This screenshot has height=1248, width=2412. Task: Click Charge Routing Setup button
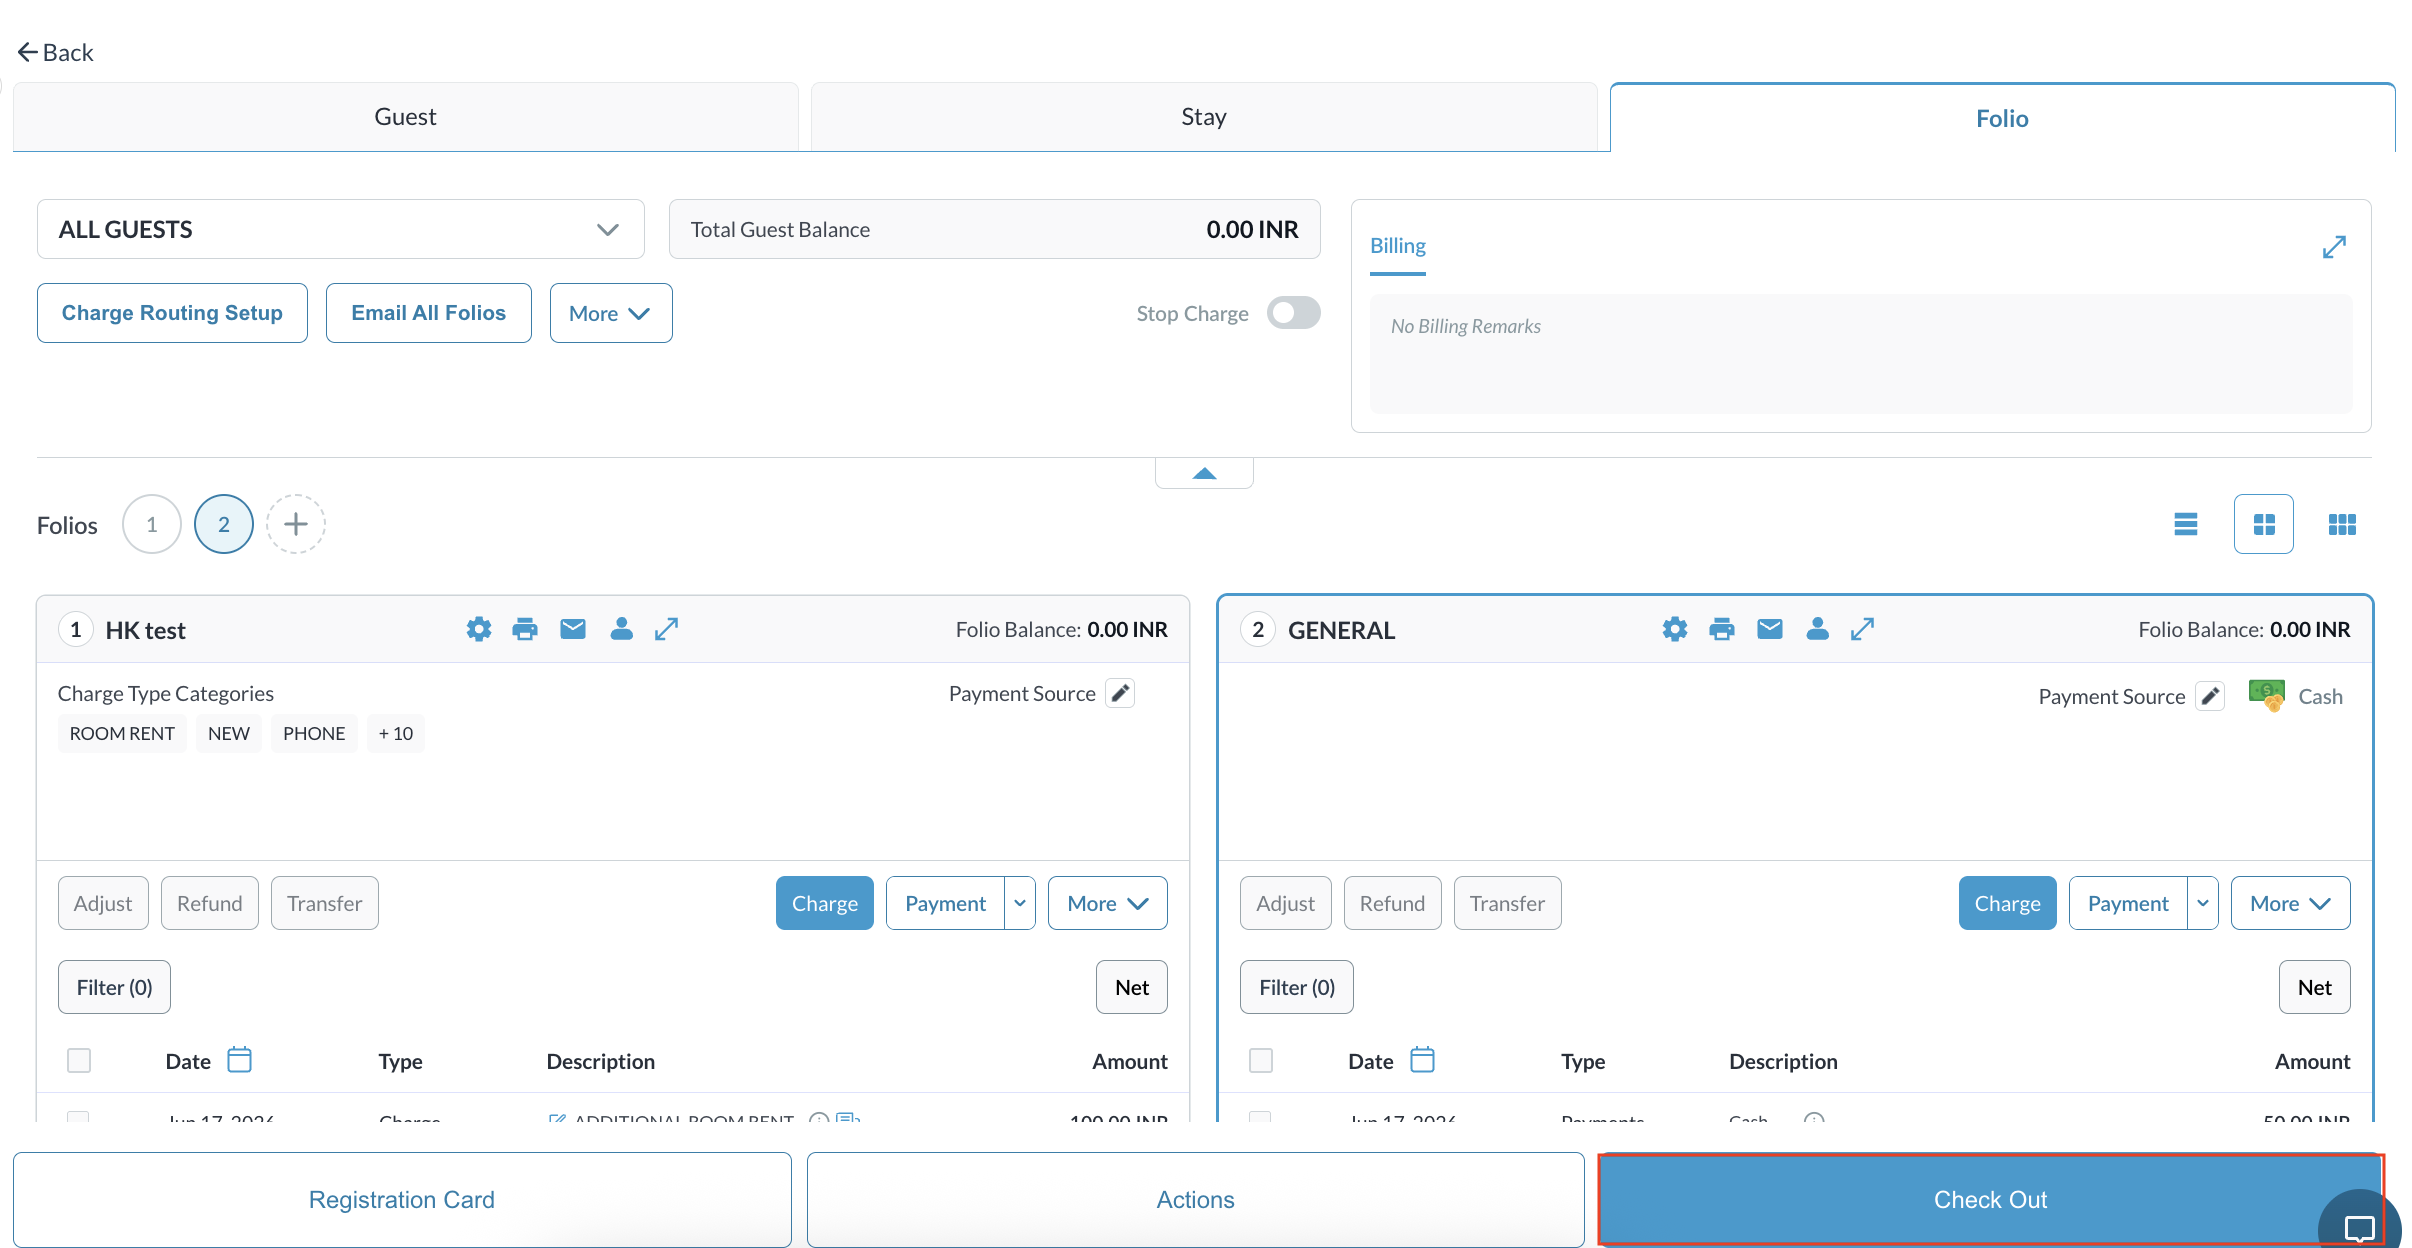pyautogui.click(x=172, y=313)
